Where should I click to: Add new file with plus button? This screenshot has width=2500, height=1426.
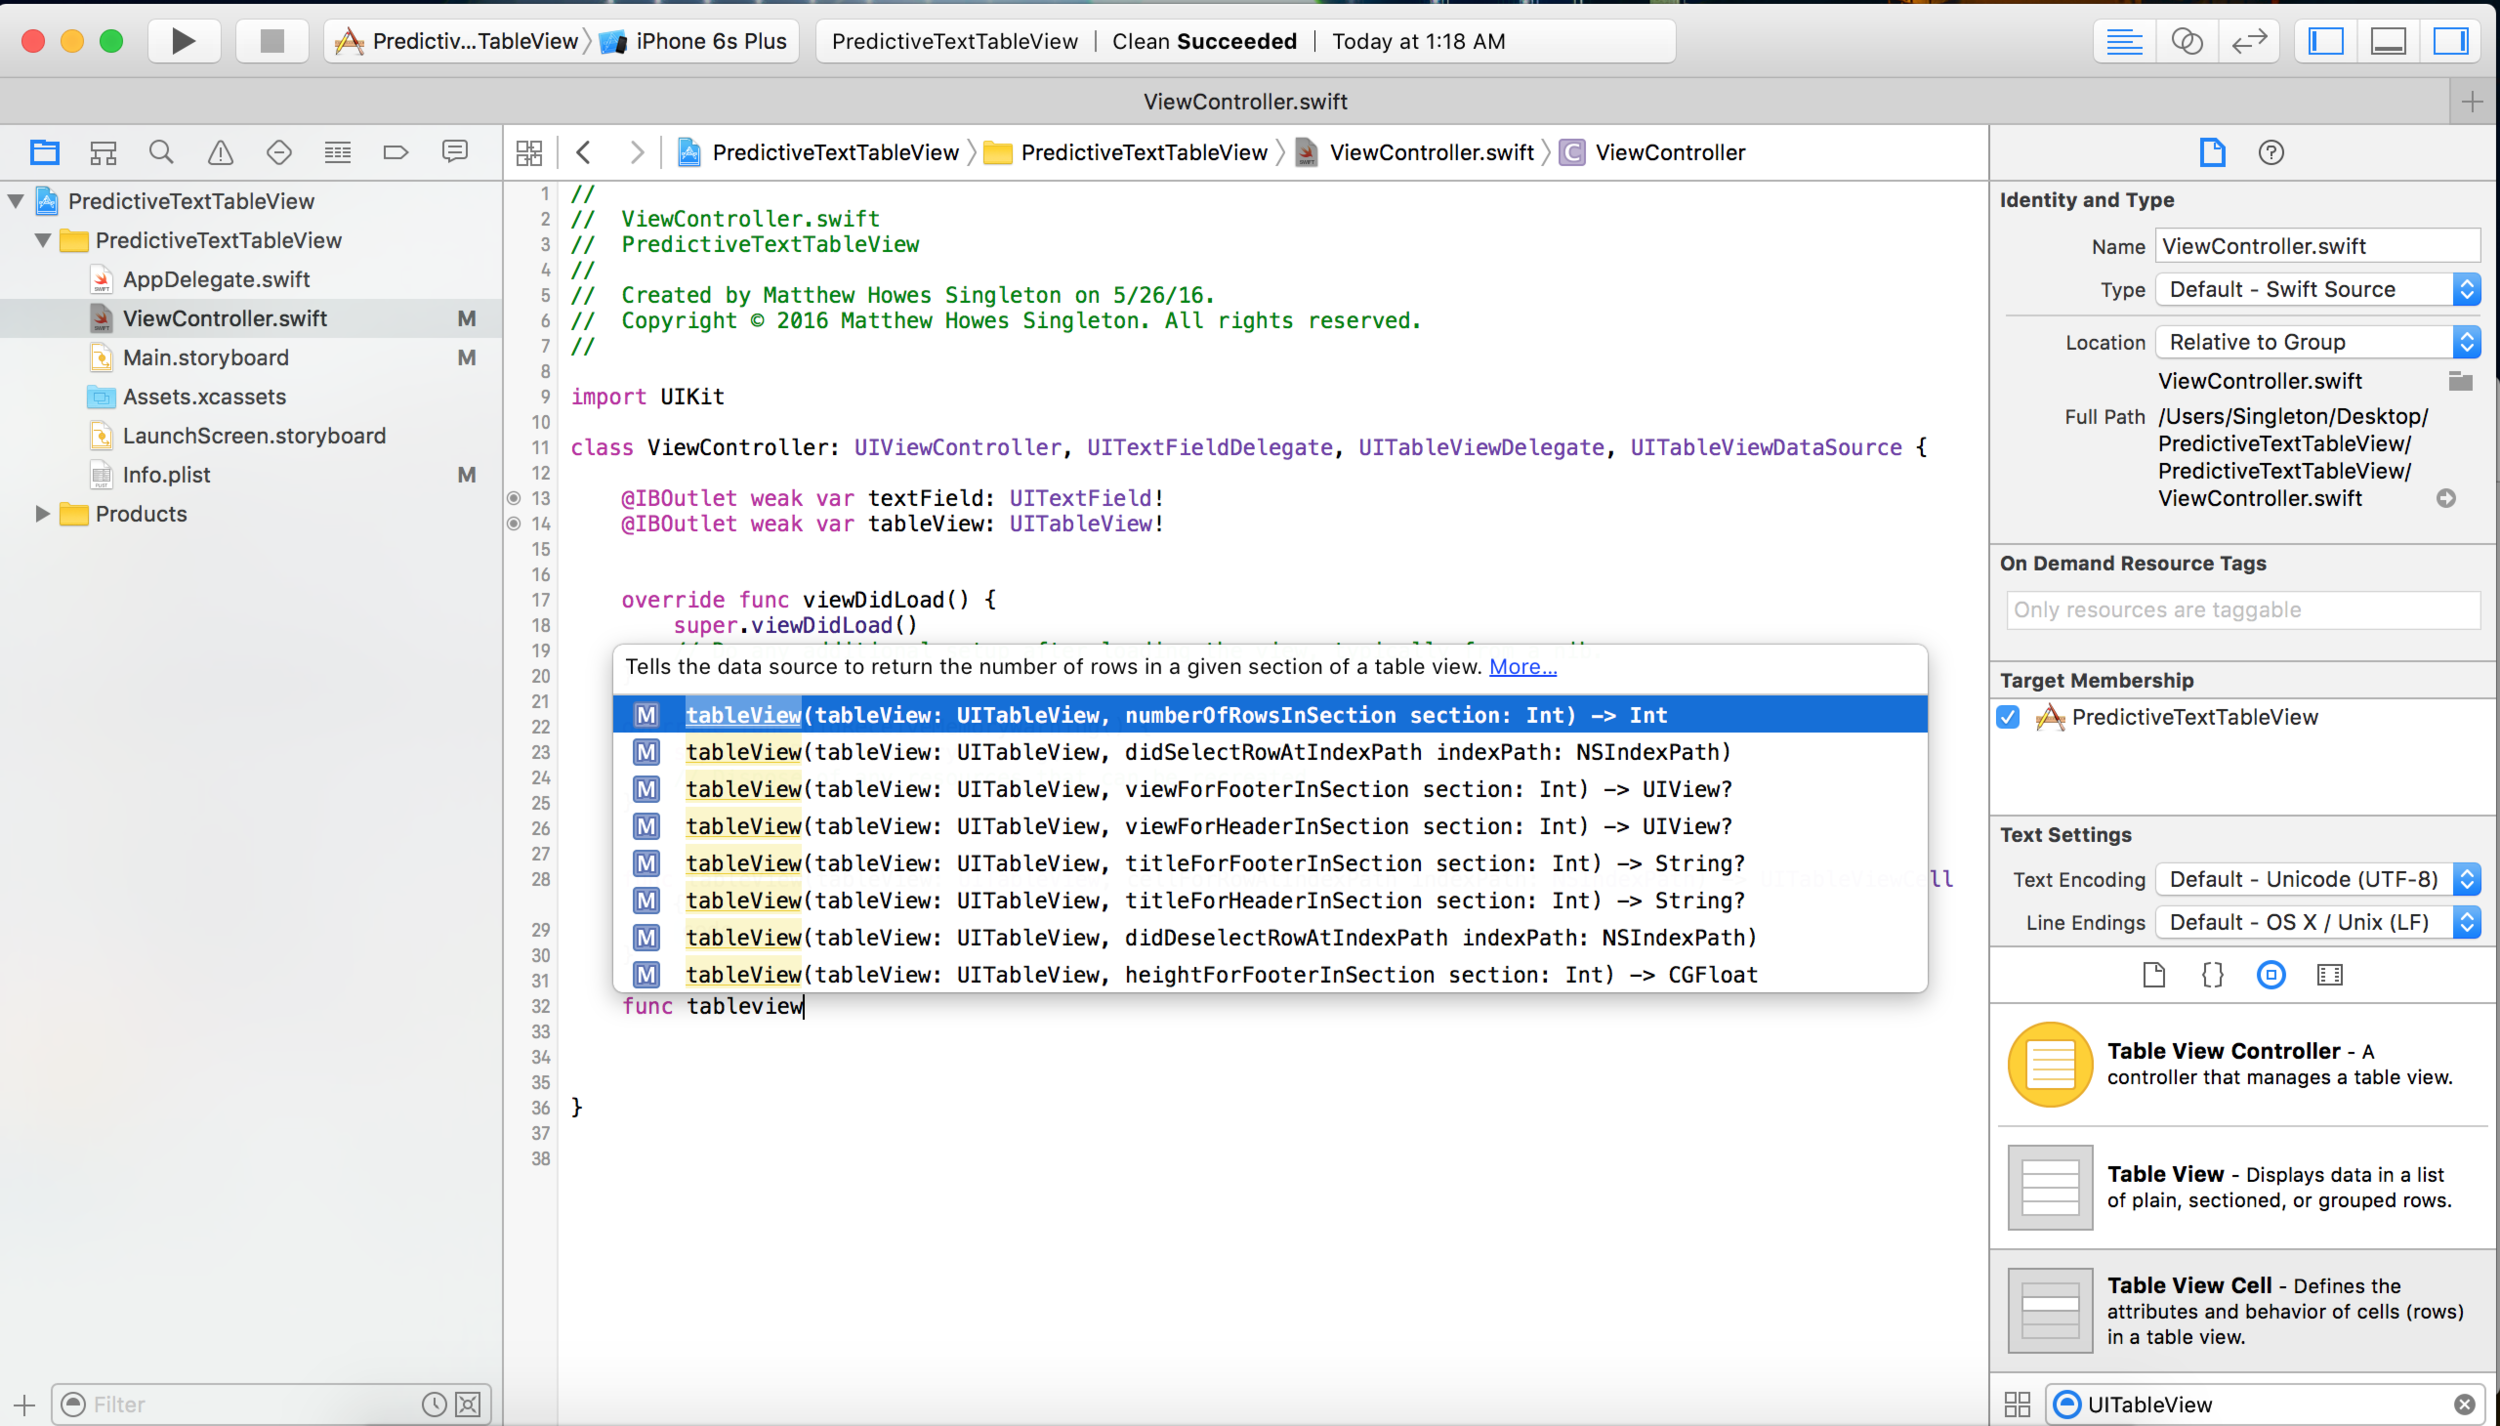[x=24, y=1404]
